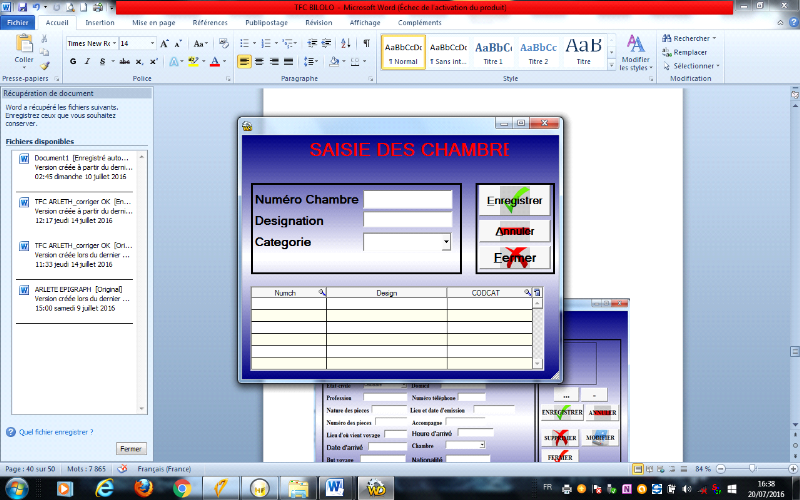
Task: Click undo arrow in quick access toolbar
Action: click(36, 7)
